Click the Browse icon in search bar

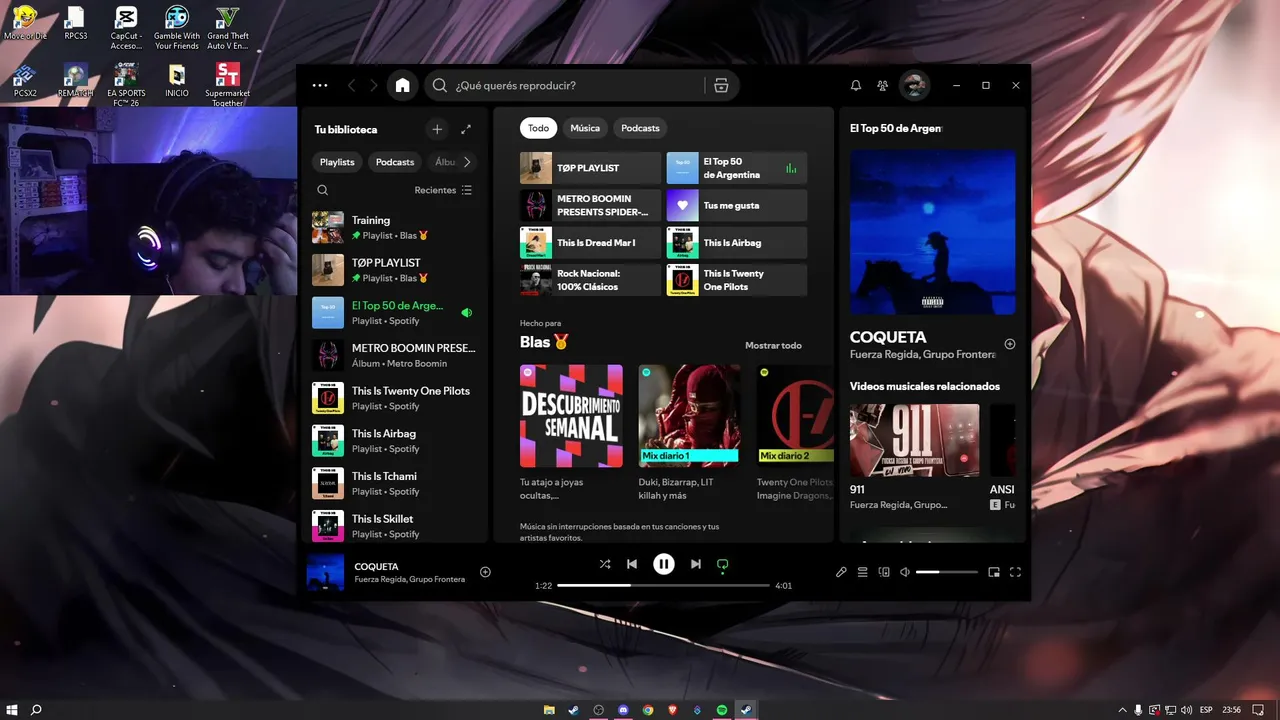pos(721,86)
